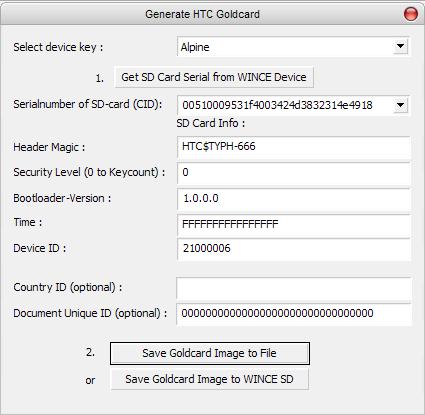Save Goldcard Image to File
The height and width of the screenshot is (415, 425).
pos(210,353)
